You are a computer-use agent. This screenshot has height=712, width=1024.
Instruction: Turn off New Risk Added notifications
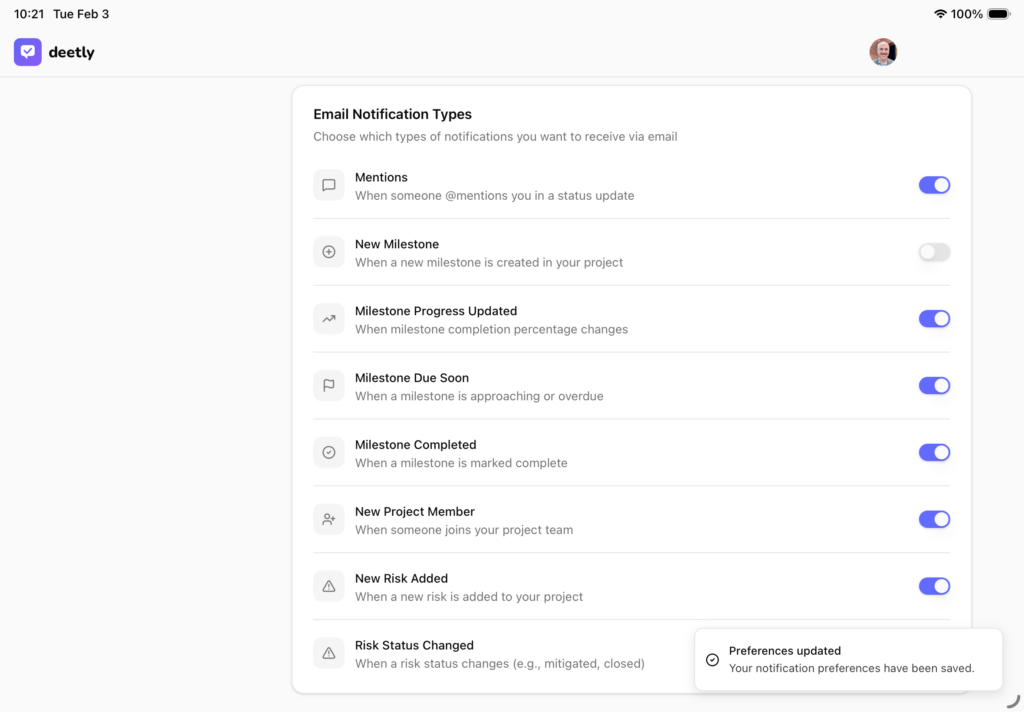(934, 586)
